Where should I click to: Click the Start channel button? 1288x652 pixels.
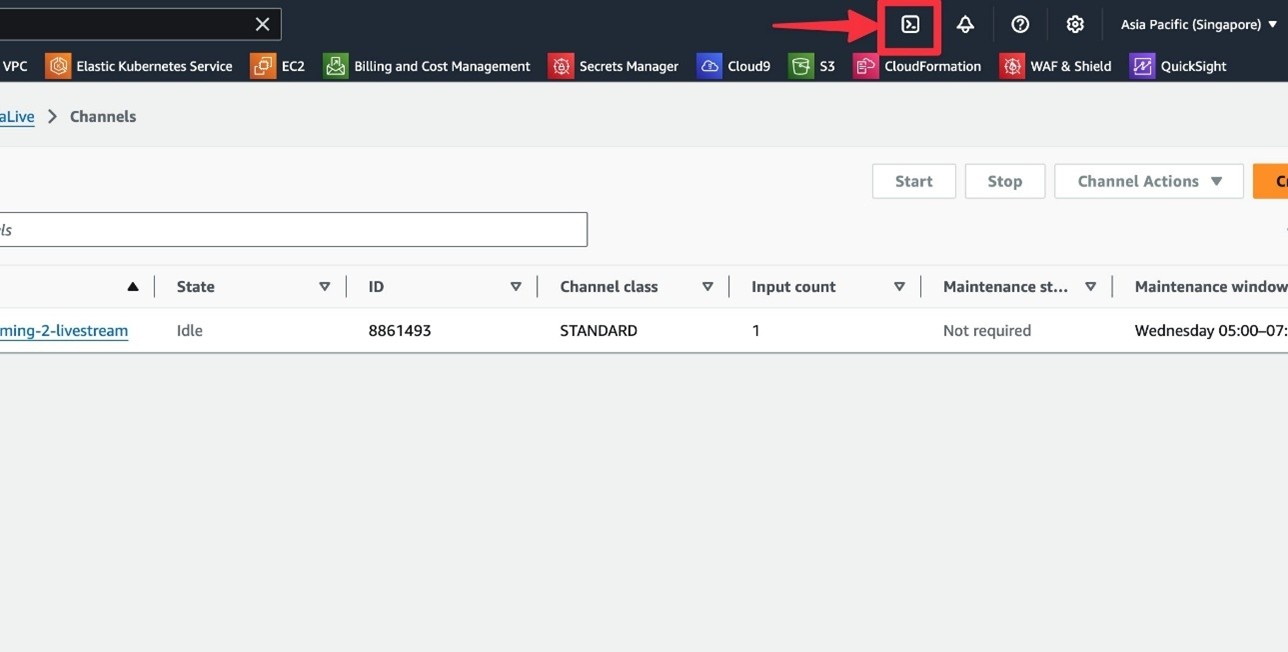(914, 182)
